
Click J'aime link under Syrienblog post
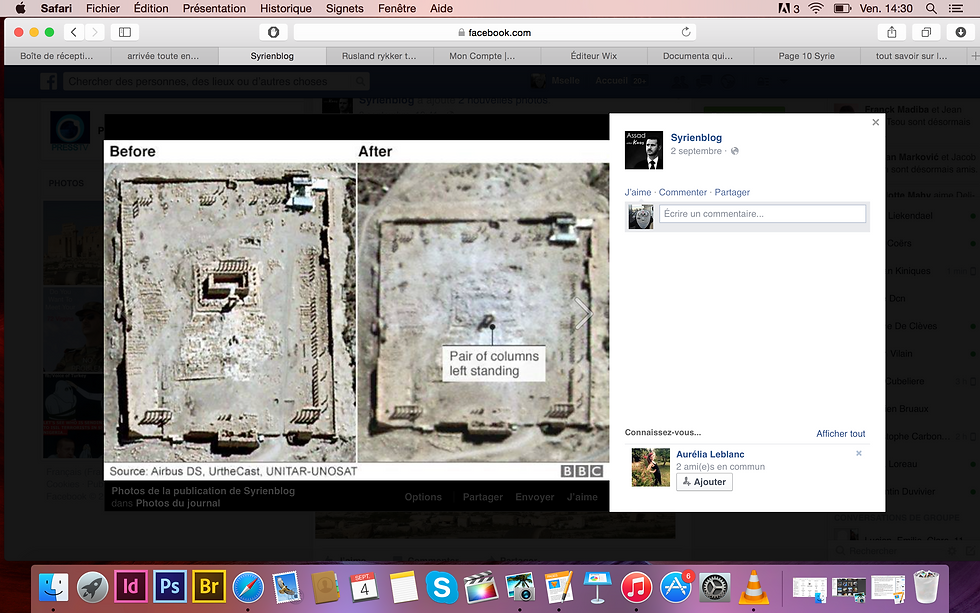click(x=638, y=192)
